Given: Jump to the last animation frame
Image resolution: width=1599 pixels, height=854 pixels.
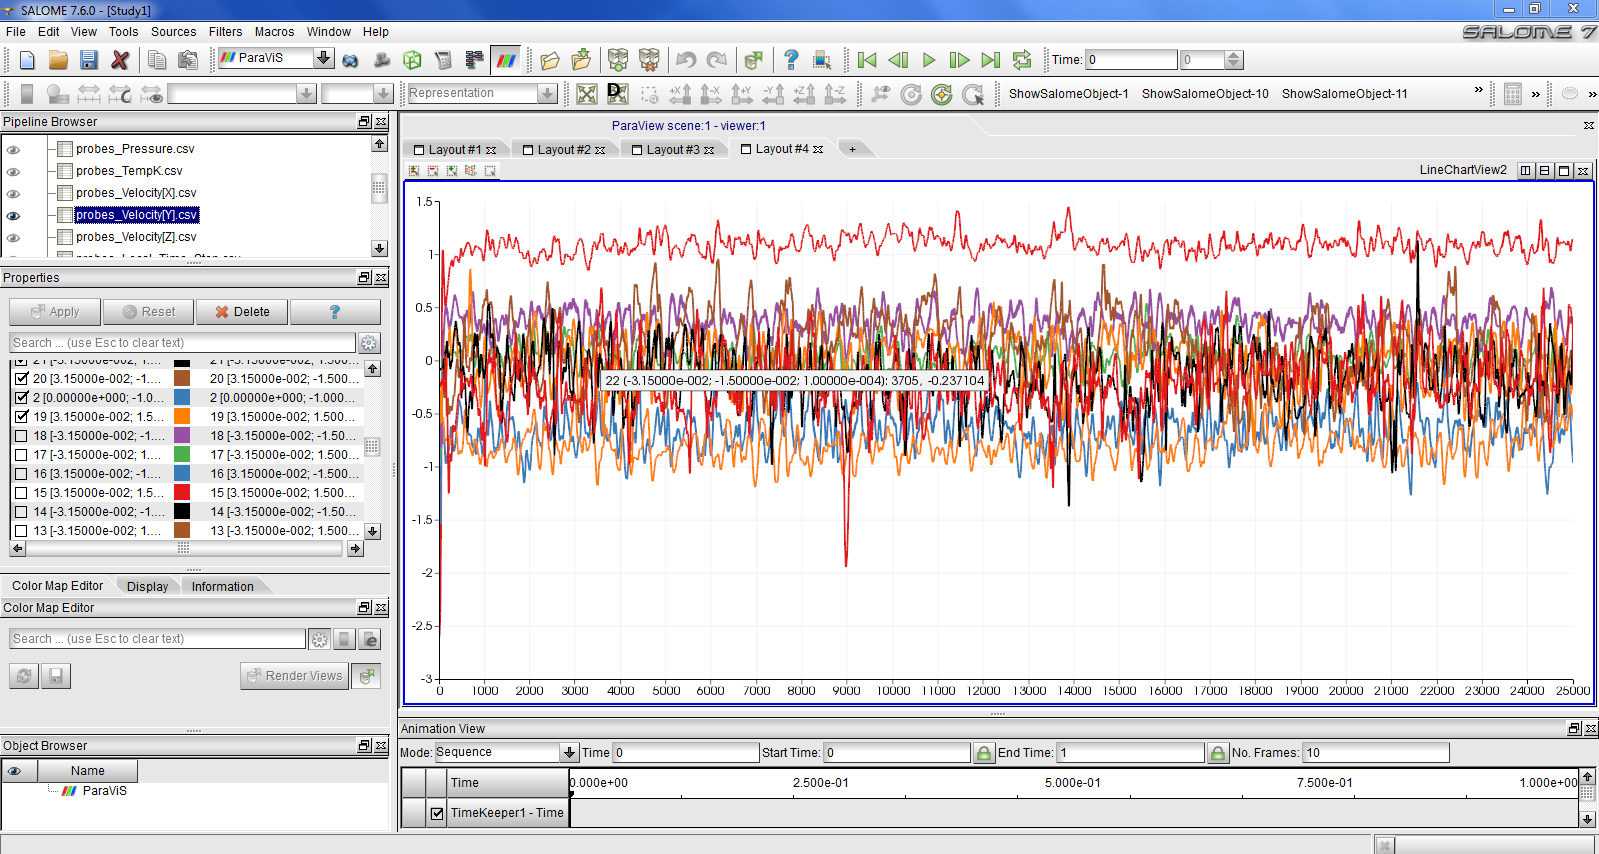Looking at the screenshot, I should click(990, 60).
